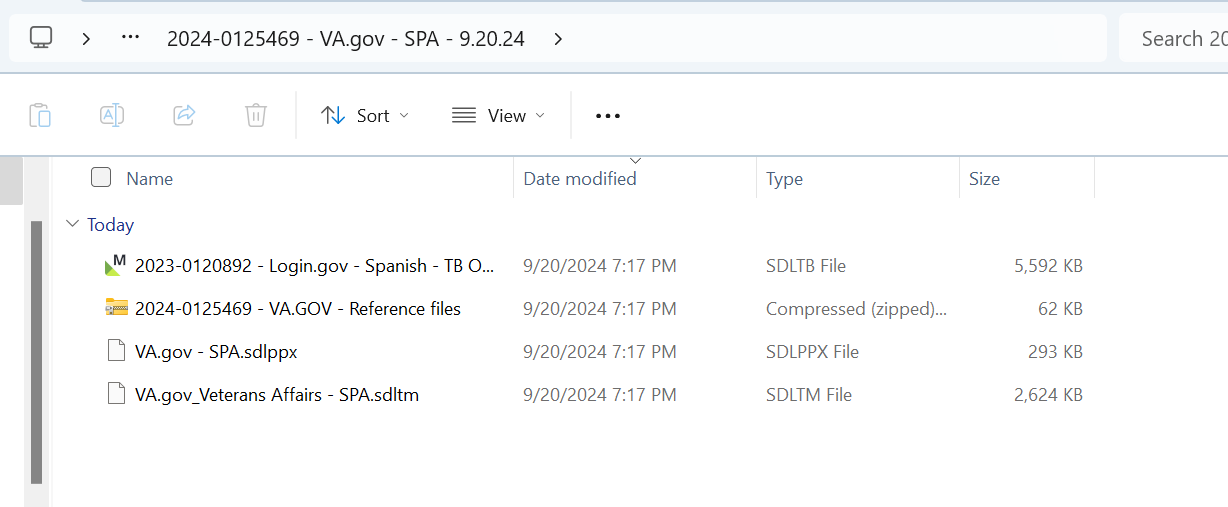The image size is (1228, 507).
Task: Sort by the Name column header
Action: click(150, 179)
